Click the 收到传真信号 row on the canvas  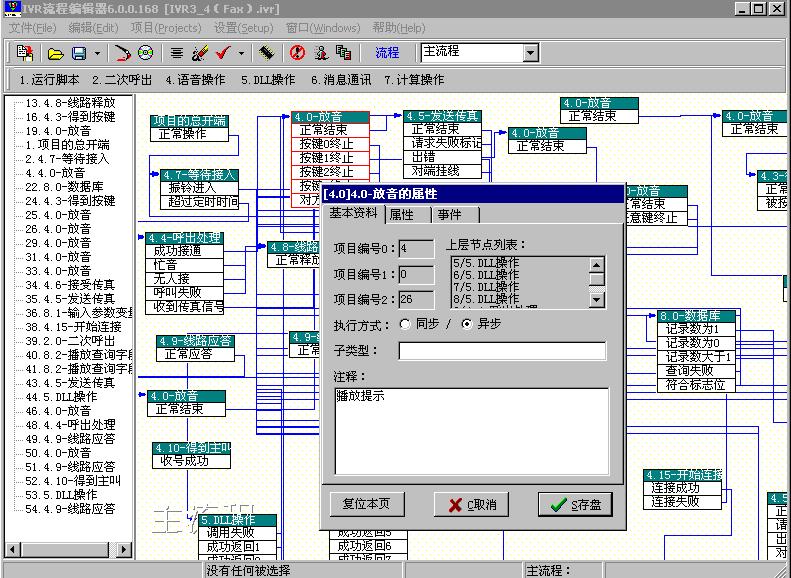(184, 307)
